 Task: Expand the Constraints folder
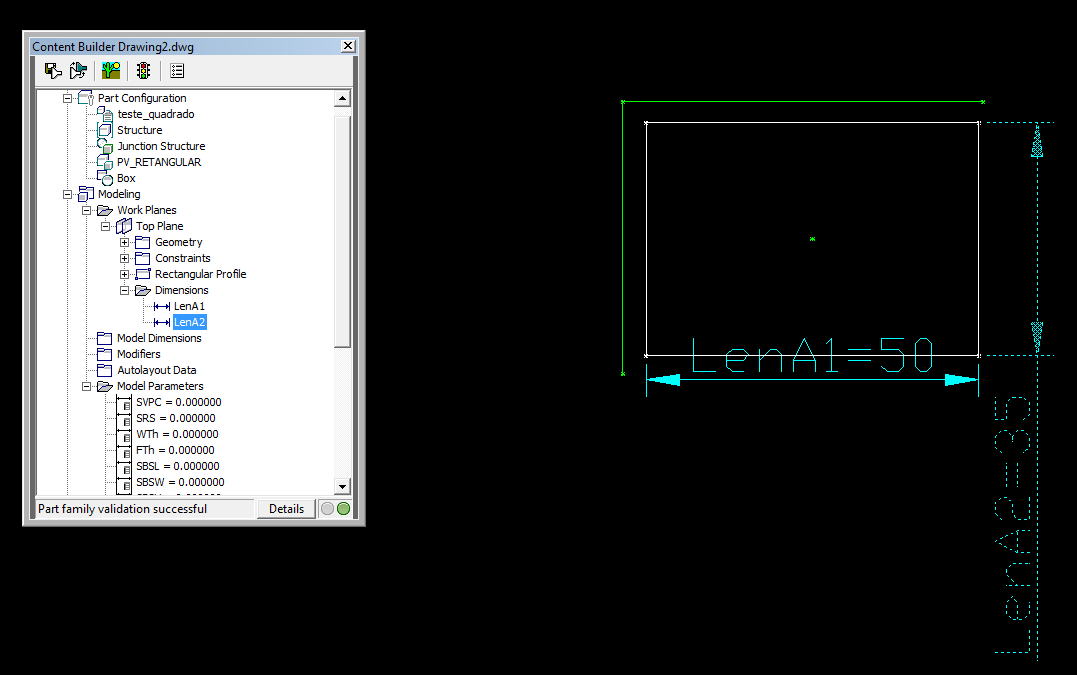[124, 258]
